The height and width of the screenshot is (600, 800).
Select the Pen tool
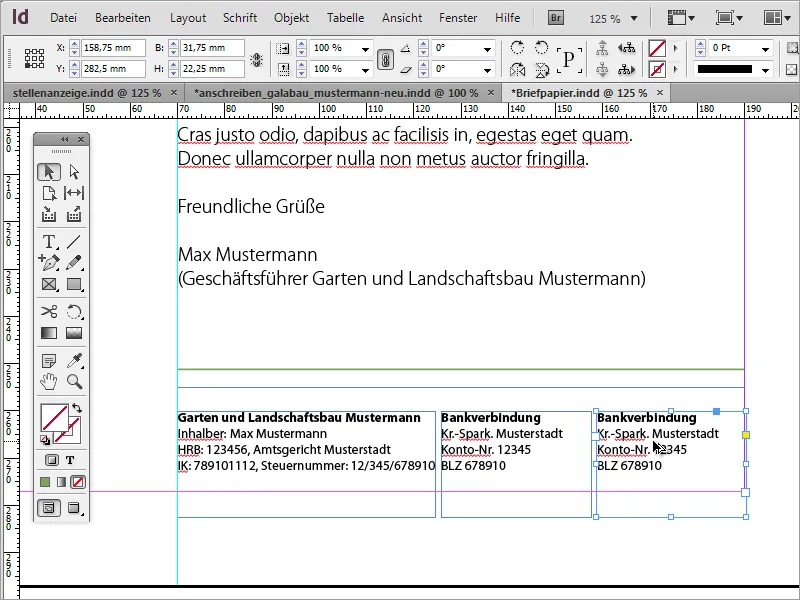point(49,263)
